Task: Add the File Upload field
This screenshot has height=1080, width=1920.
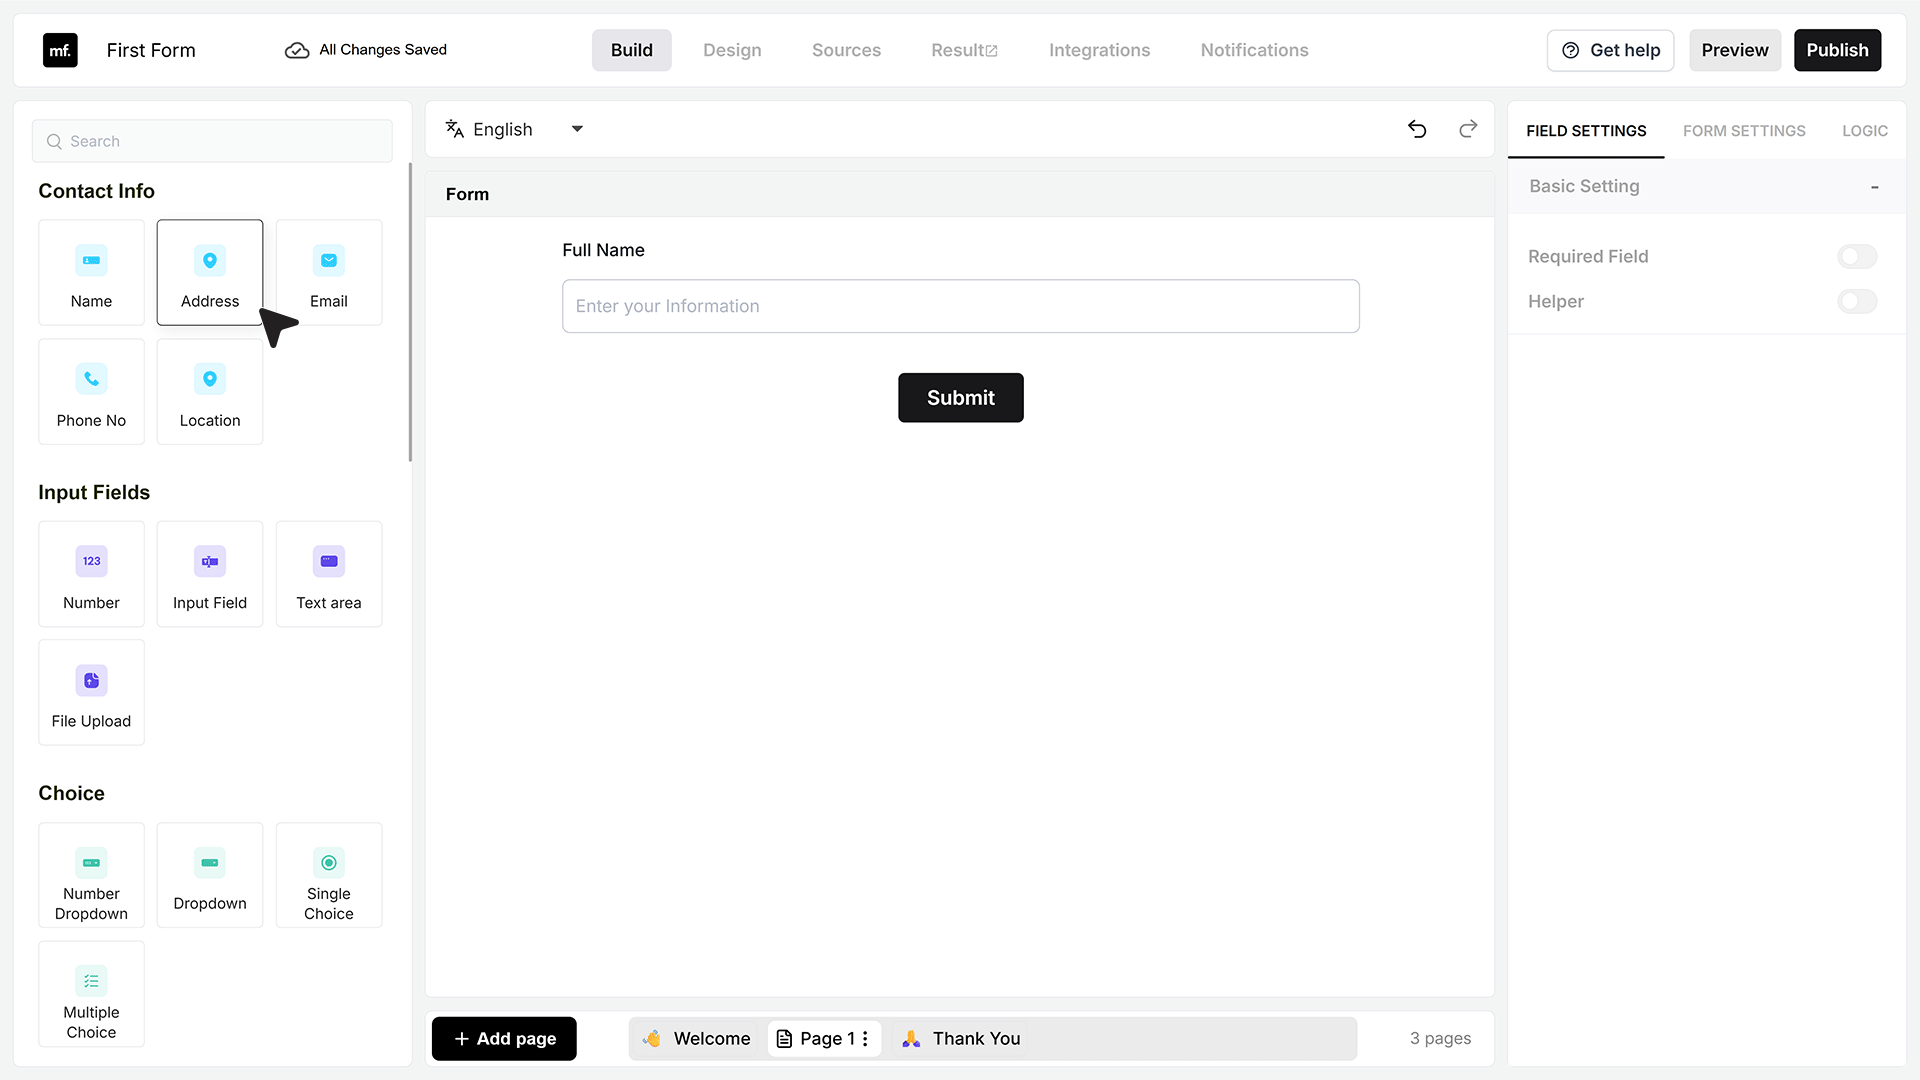Action: tap(91, 692)
